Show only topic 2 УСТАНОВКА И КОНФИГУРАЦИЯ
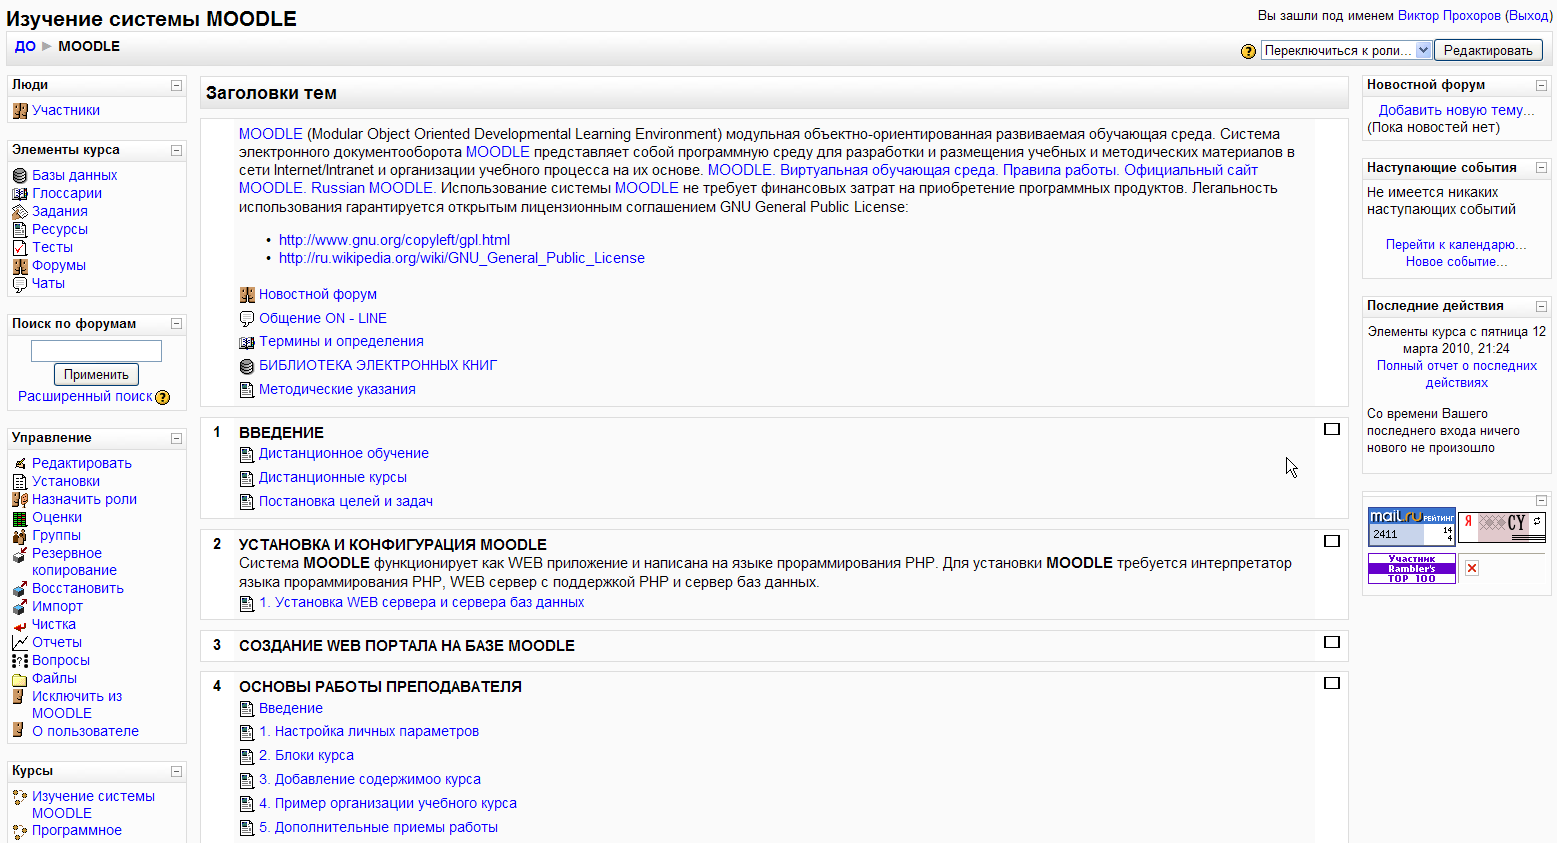1557x843 pixels. (x=1332, y=541)
